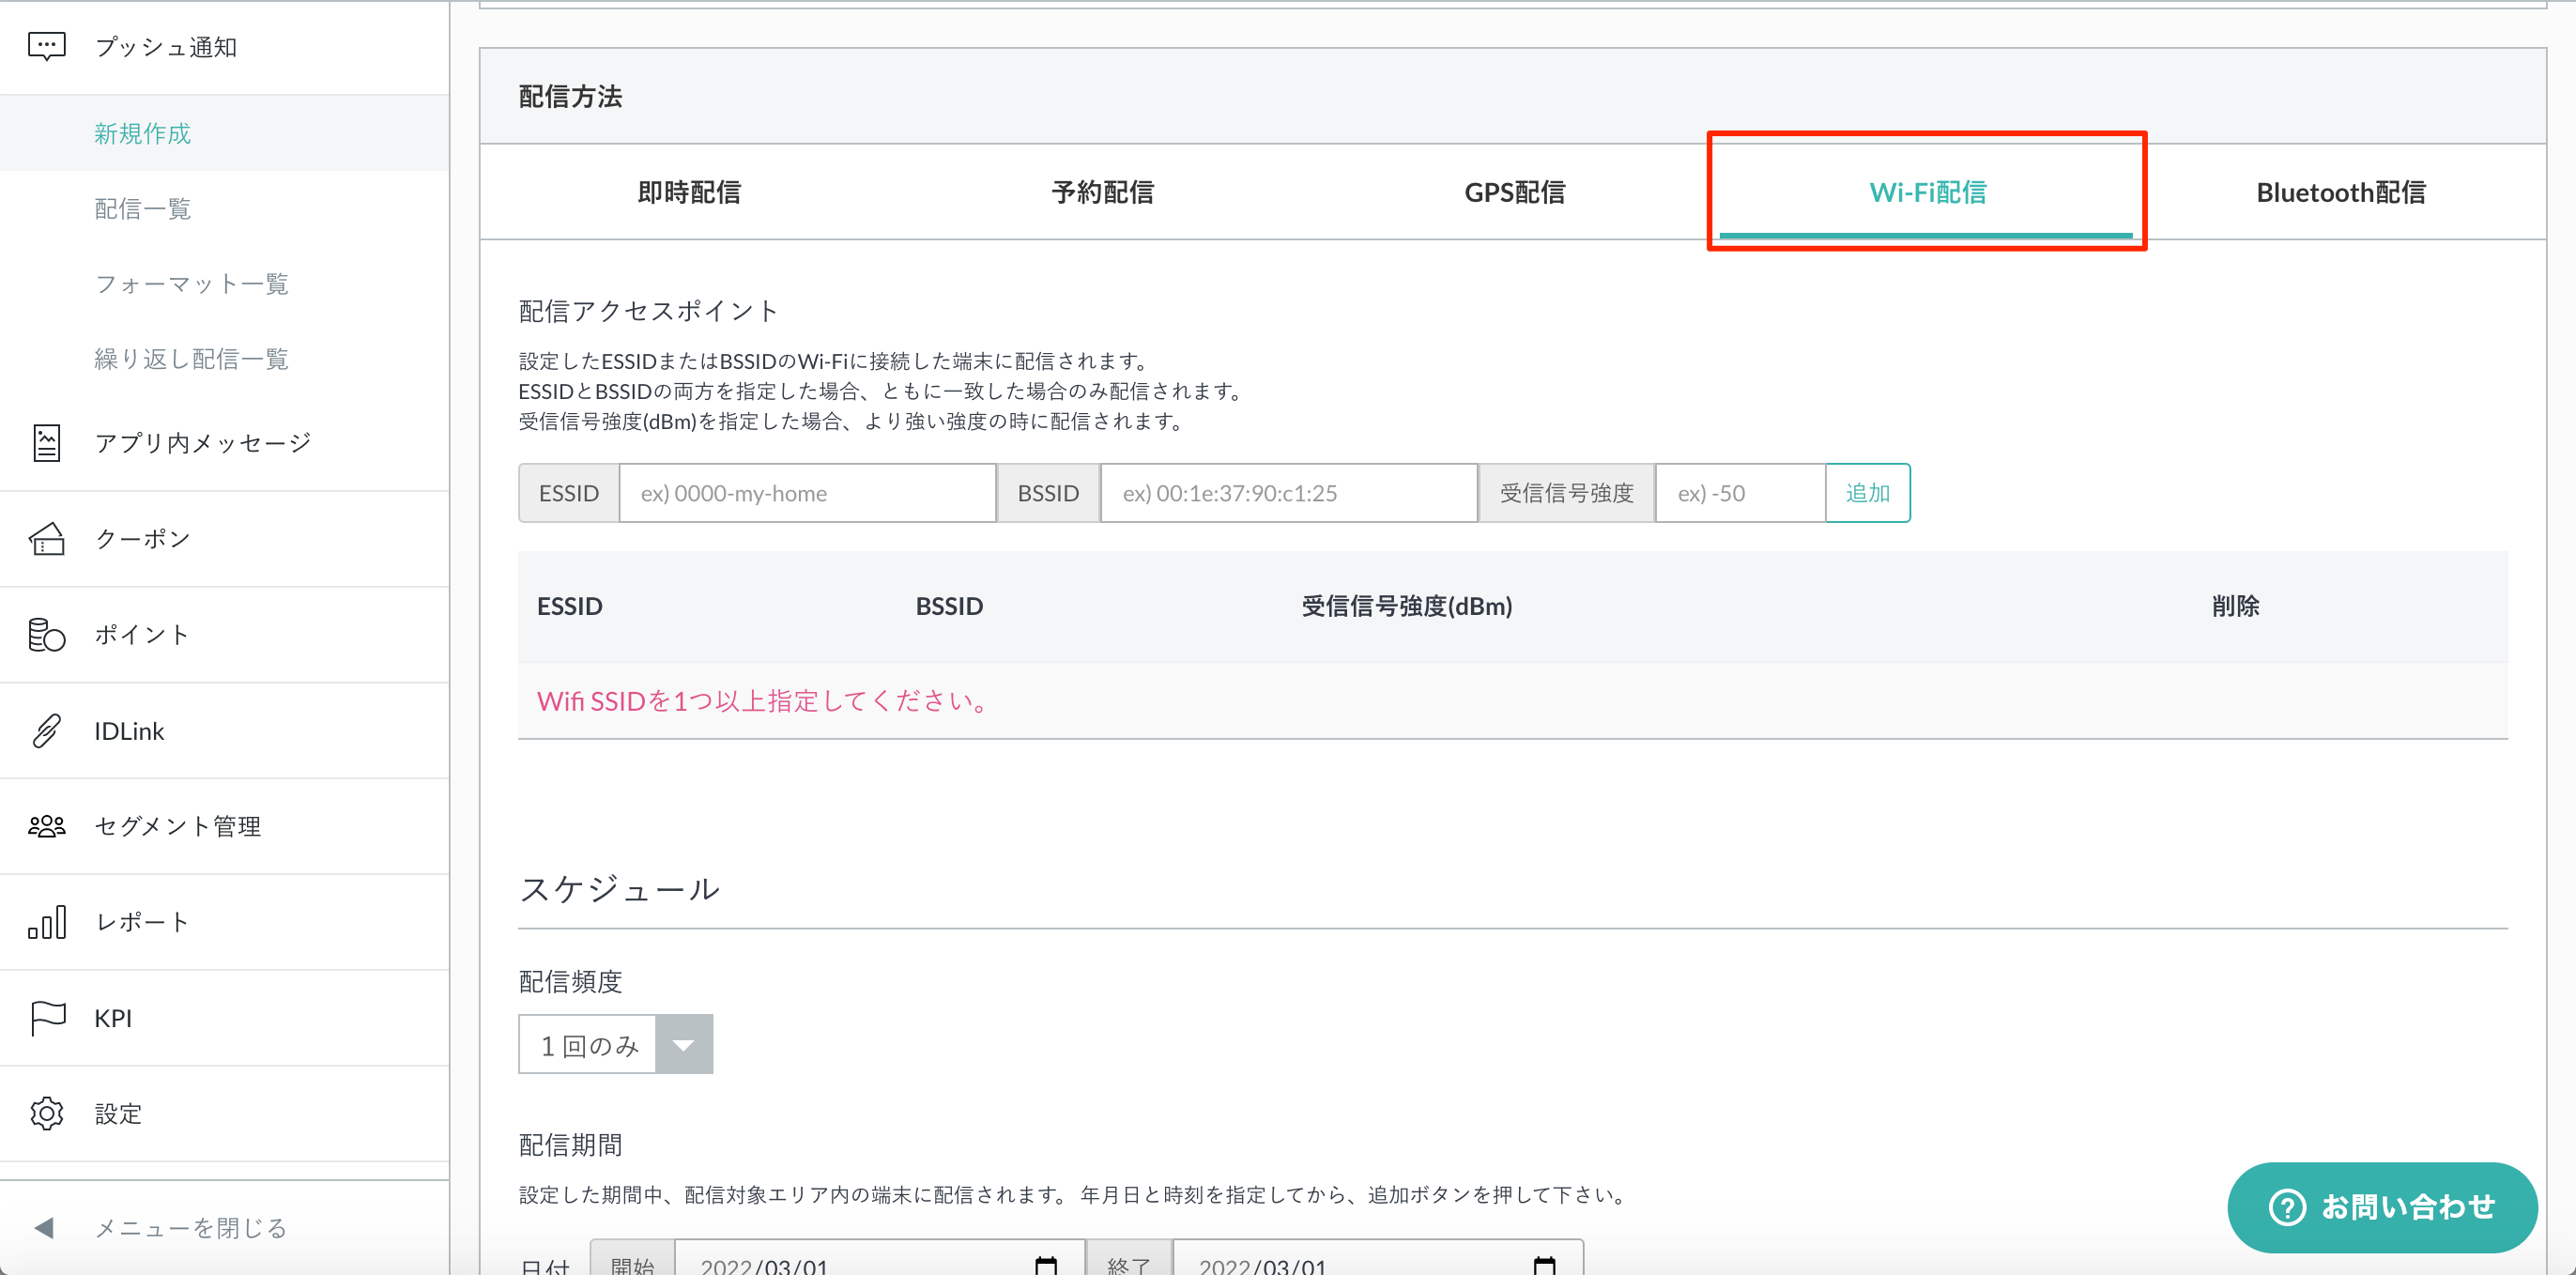The image size is (2576, 1275).
Task: Click the report bar chart icon
Action: coord(46,921)
